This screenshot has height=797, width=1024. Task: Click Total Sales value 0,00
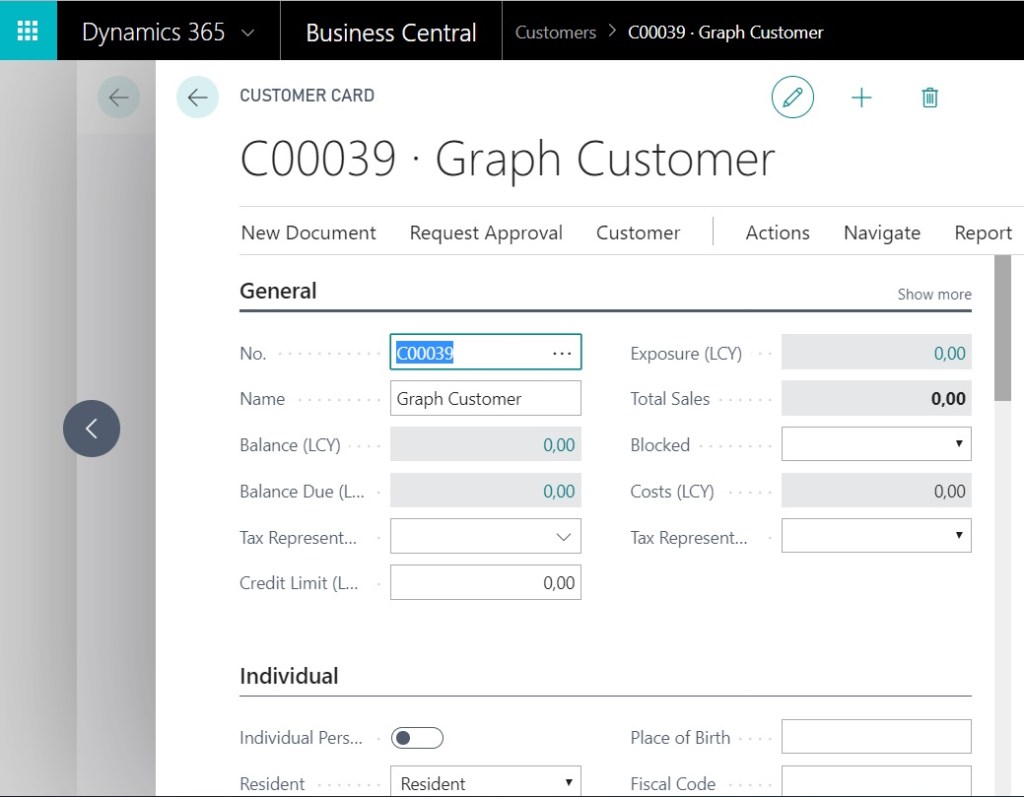(x=948, y=398)
